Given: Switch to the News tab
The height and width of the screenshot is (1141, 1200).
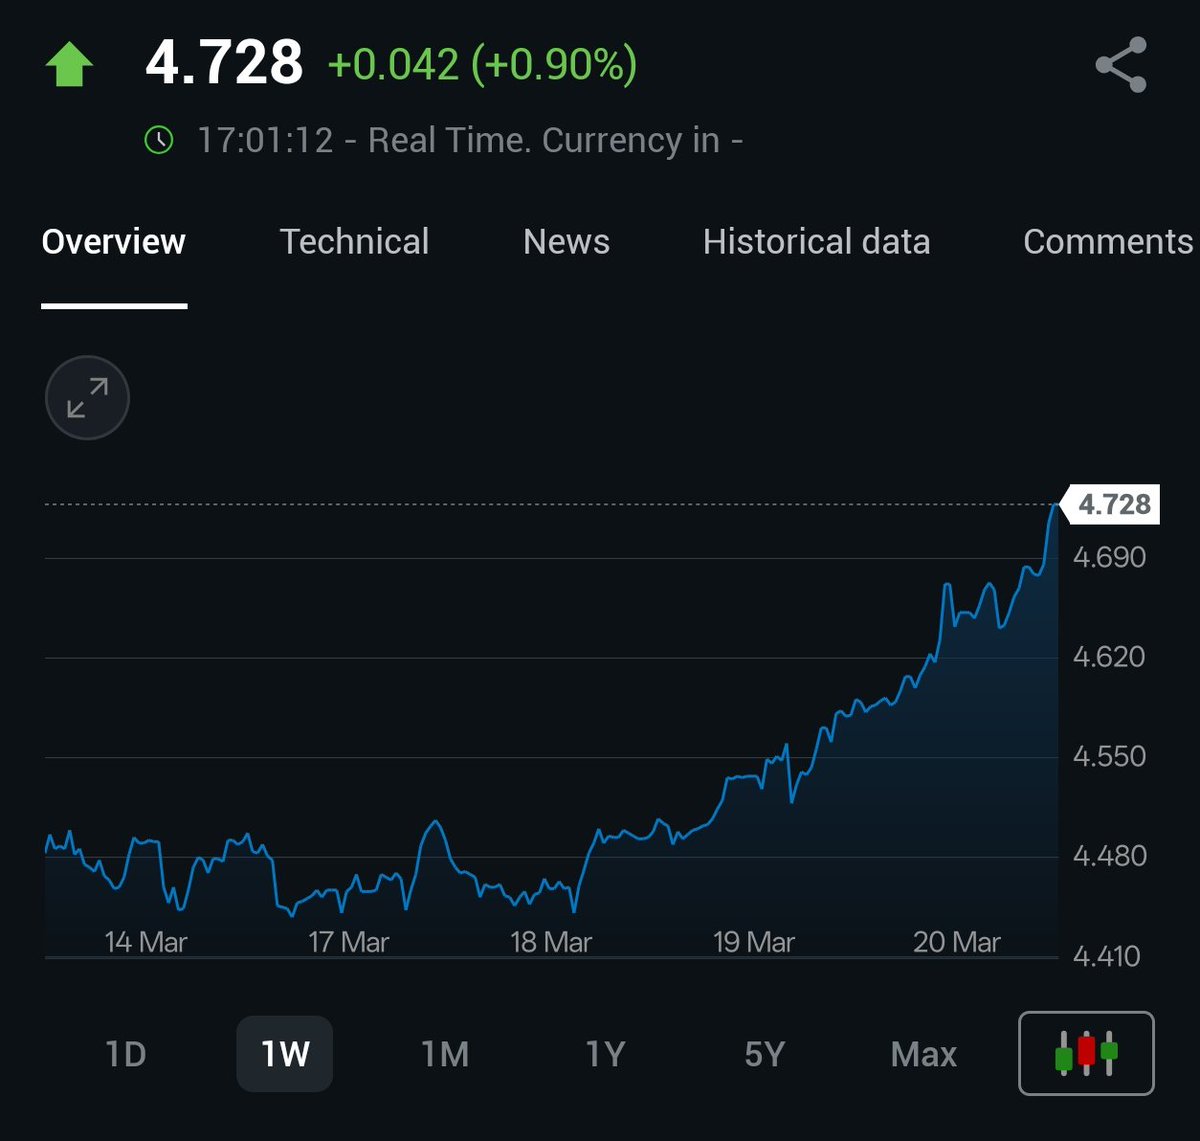Looking at the screenshot, I should (x=566, y=242).
